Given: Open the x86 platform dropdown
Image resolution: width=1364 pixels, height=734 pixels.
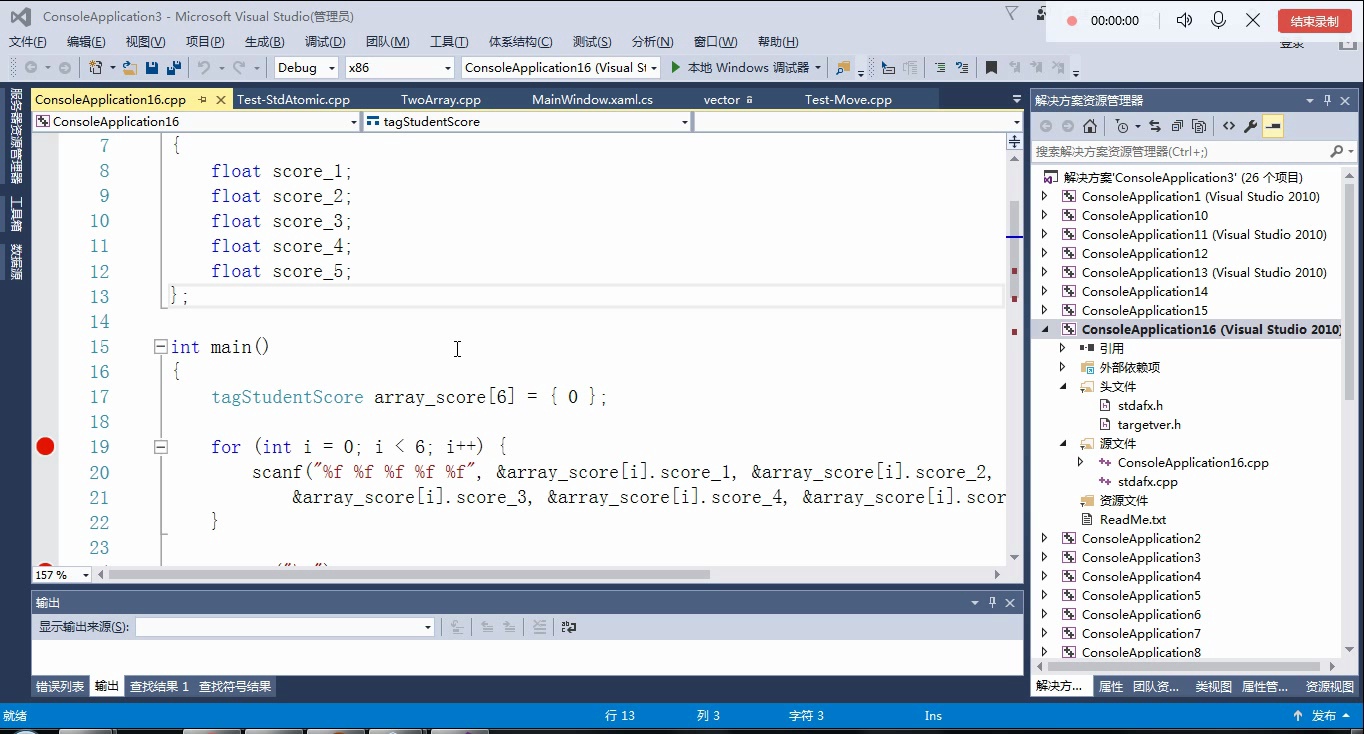Looking at the screenshot, I should pos(400,67).
